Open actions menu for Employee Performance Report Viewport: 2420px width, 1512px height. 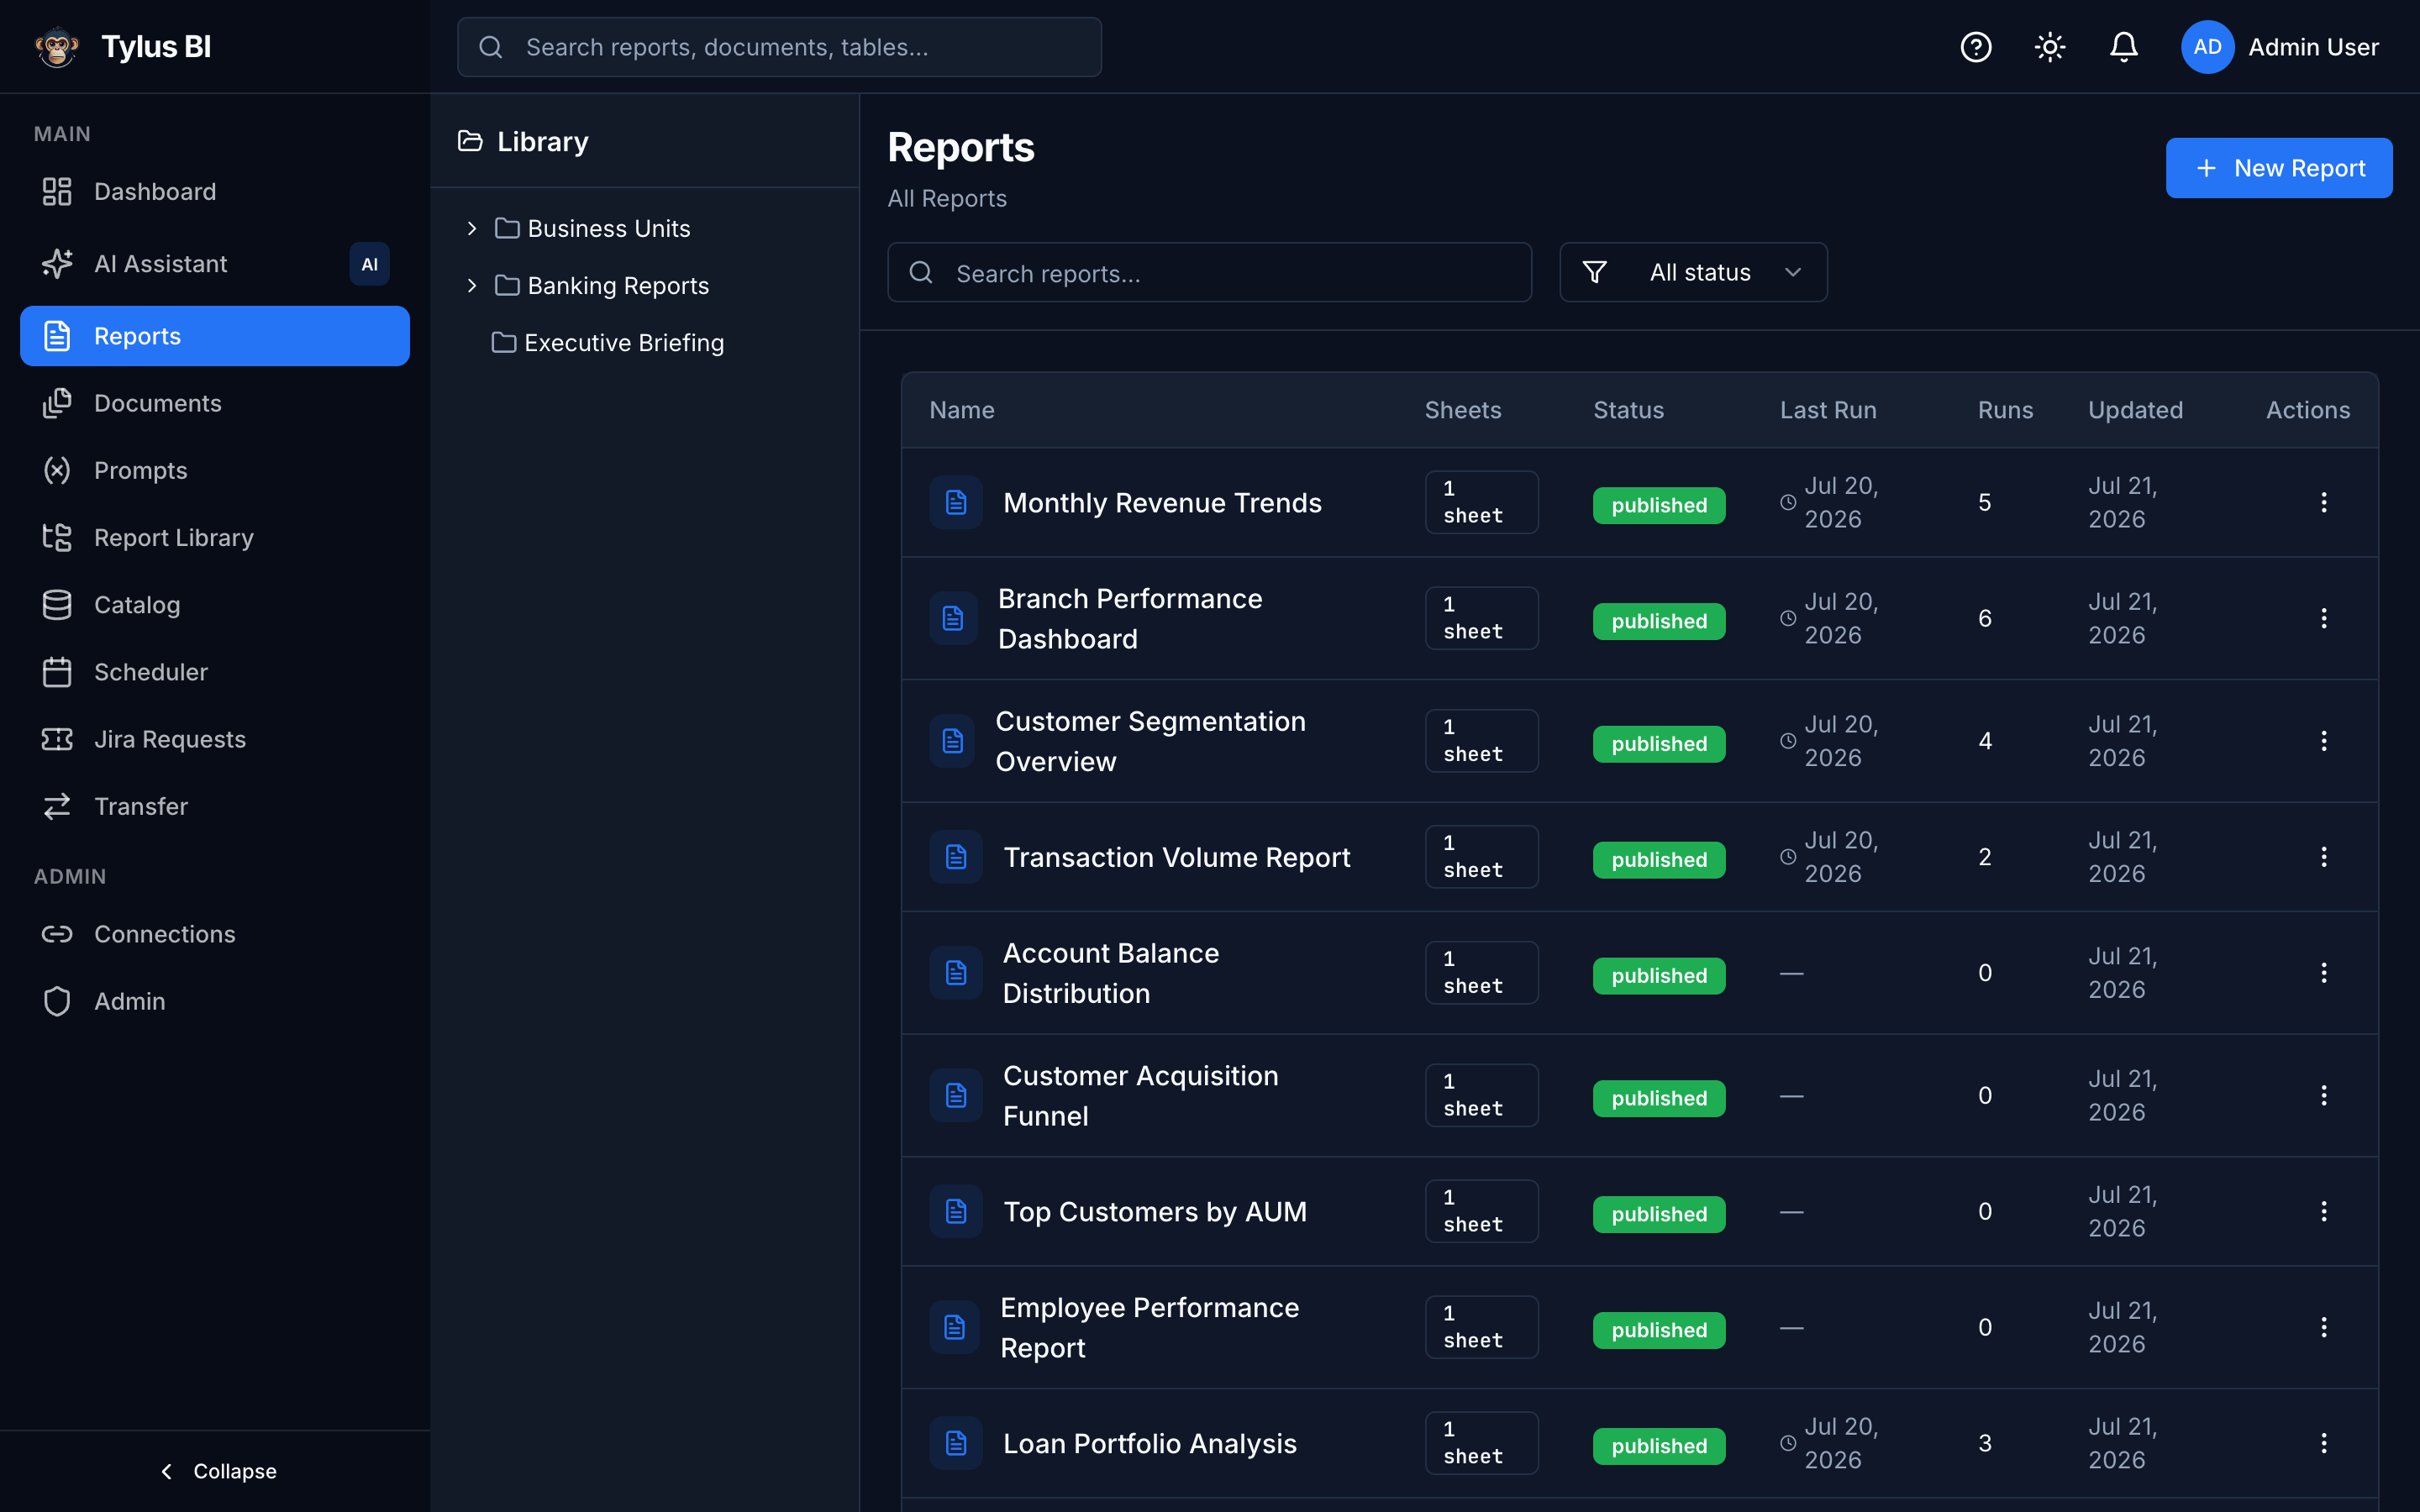(x=2323, y=1327)
